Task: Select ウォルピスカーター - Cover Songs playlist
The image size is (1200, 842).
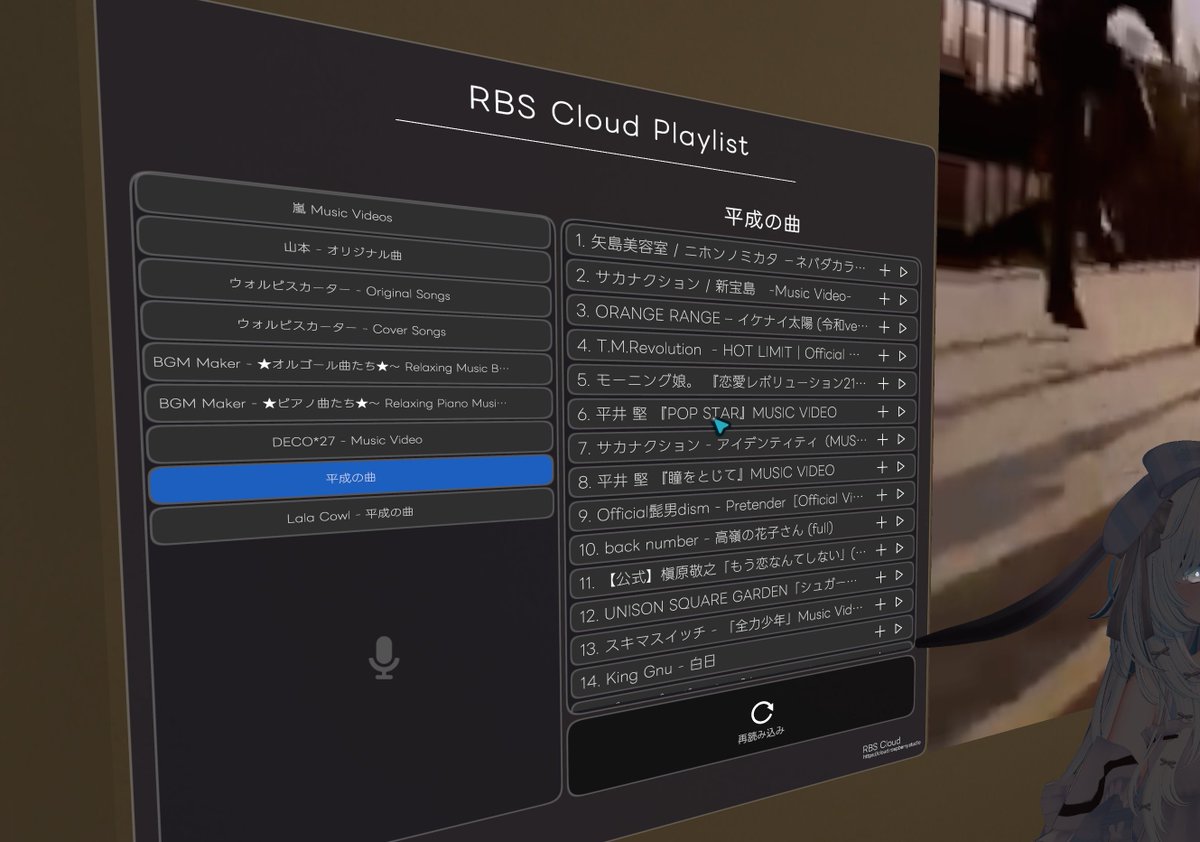Action: coord(347,327)
